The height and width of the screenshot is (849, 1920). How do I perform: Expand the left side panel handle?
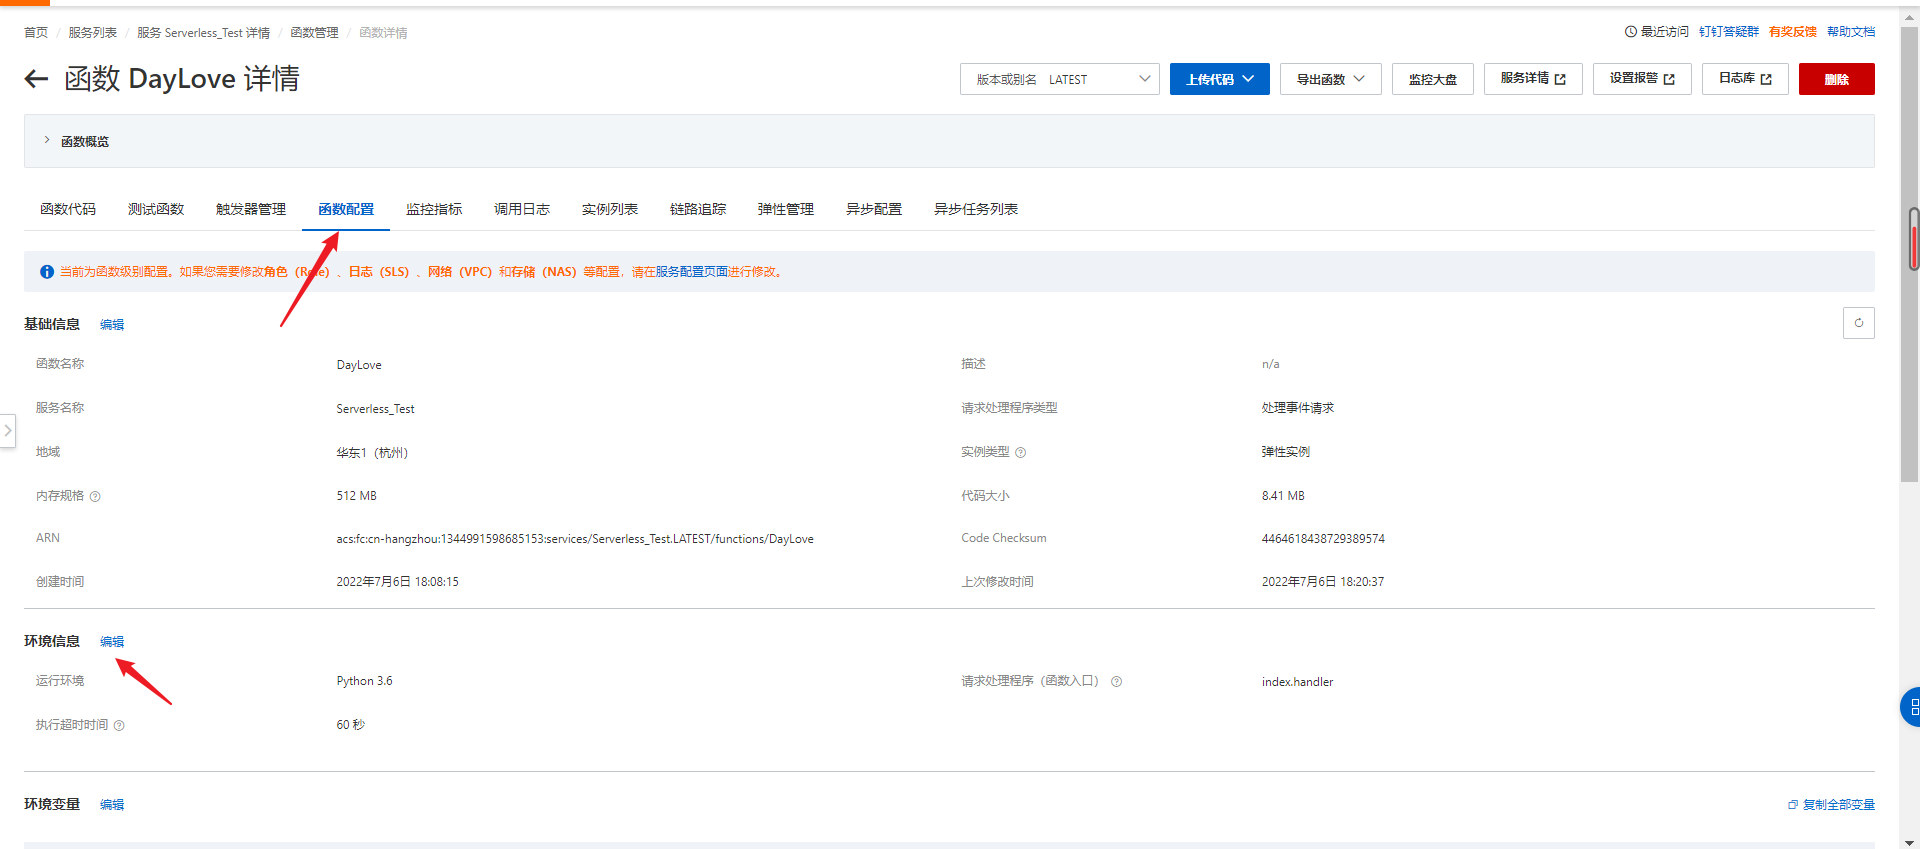point(8,431)
